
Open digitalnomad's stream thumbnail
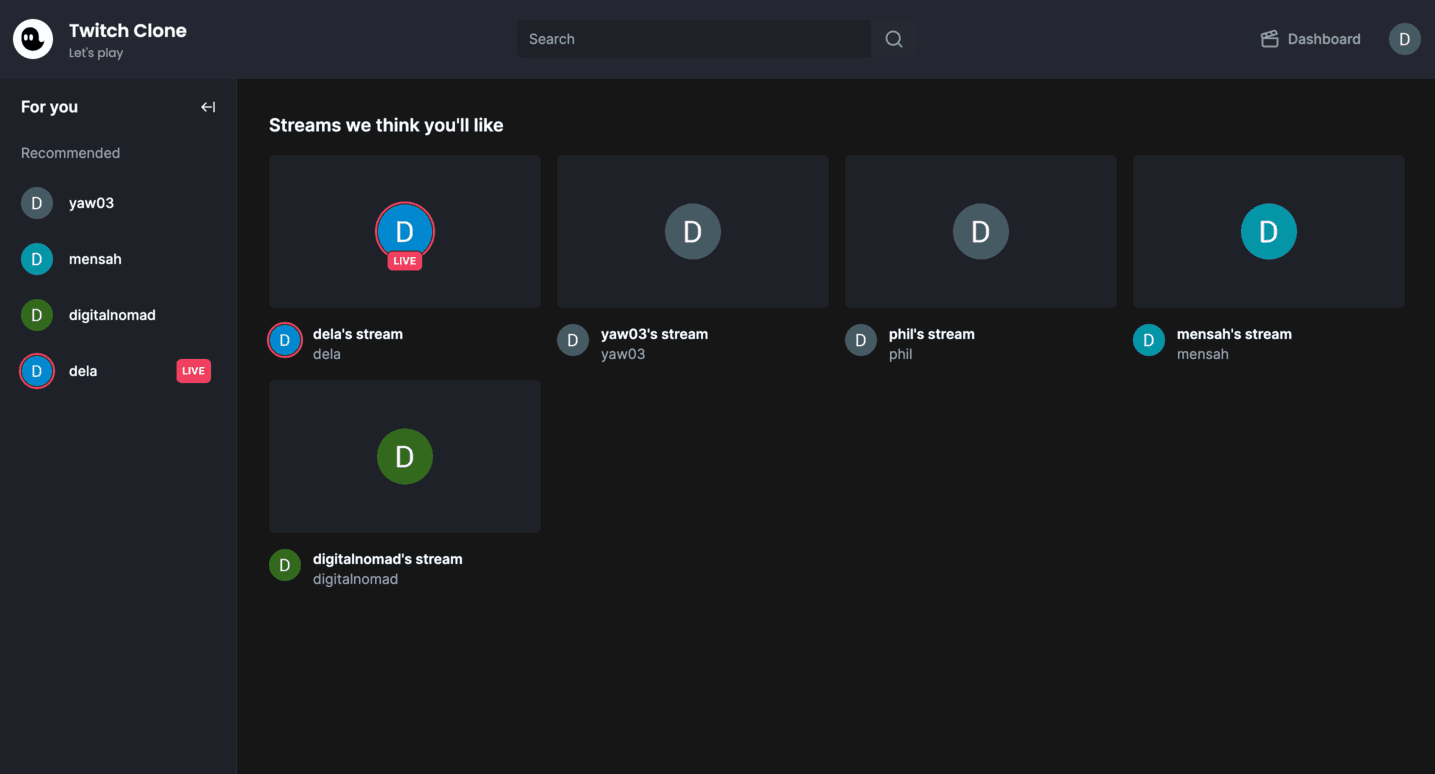click(405, 456)
